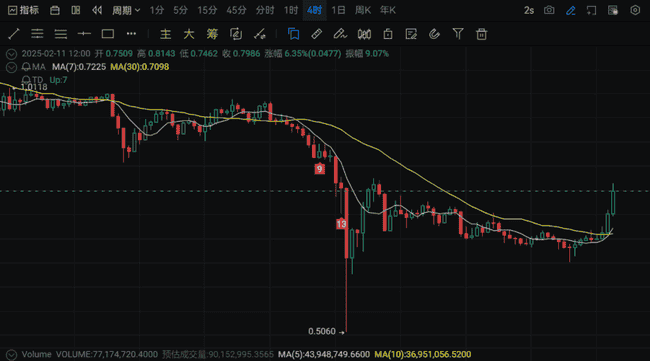
Task: Collapse the Volume panel chevron
Action: pyautogui.click(x=12, y=354)
